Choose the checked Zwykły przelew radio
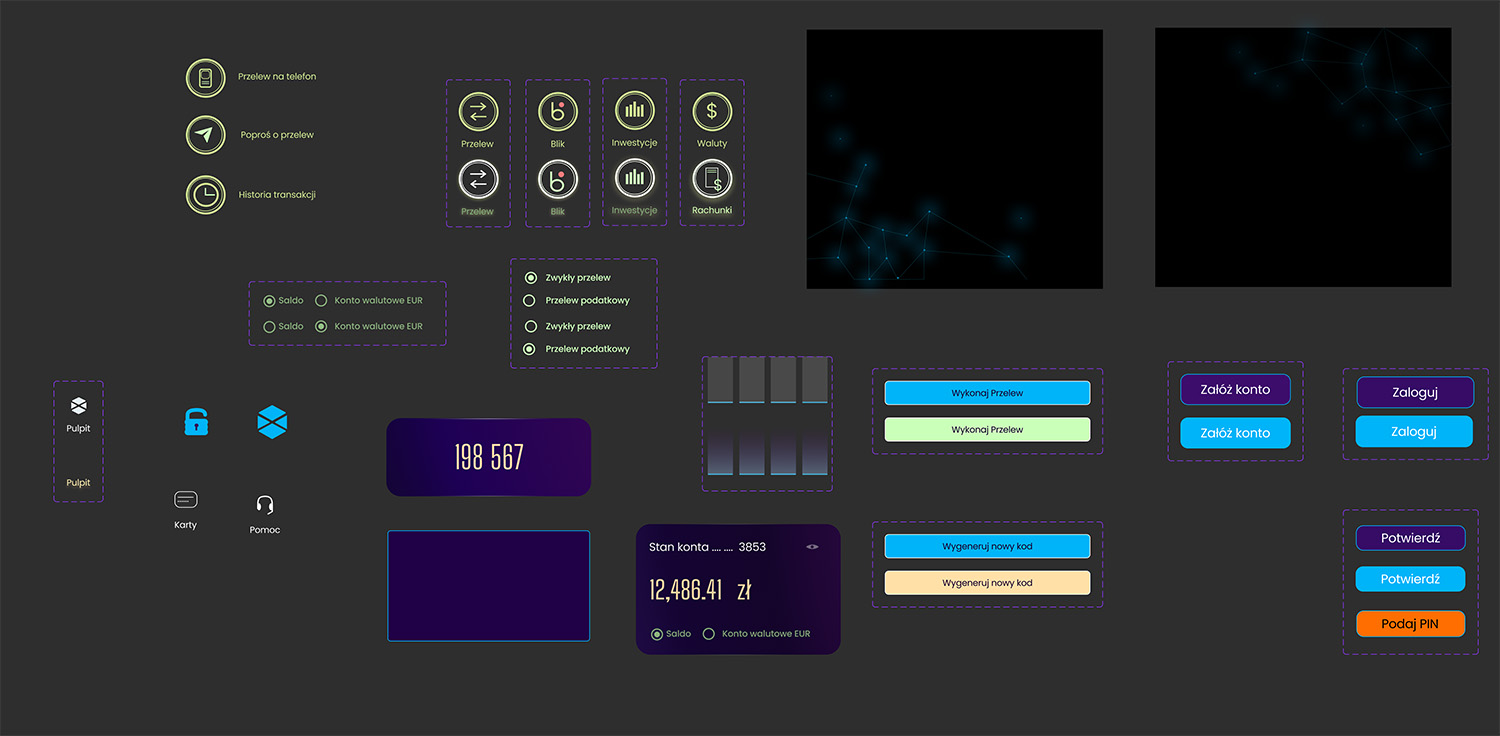The width and height of the screenshot is (1500, 736). (531, 278)
